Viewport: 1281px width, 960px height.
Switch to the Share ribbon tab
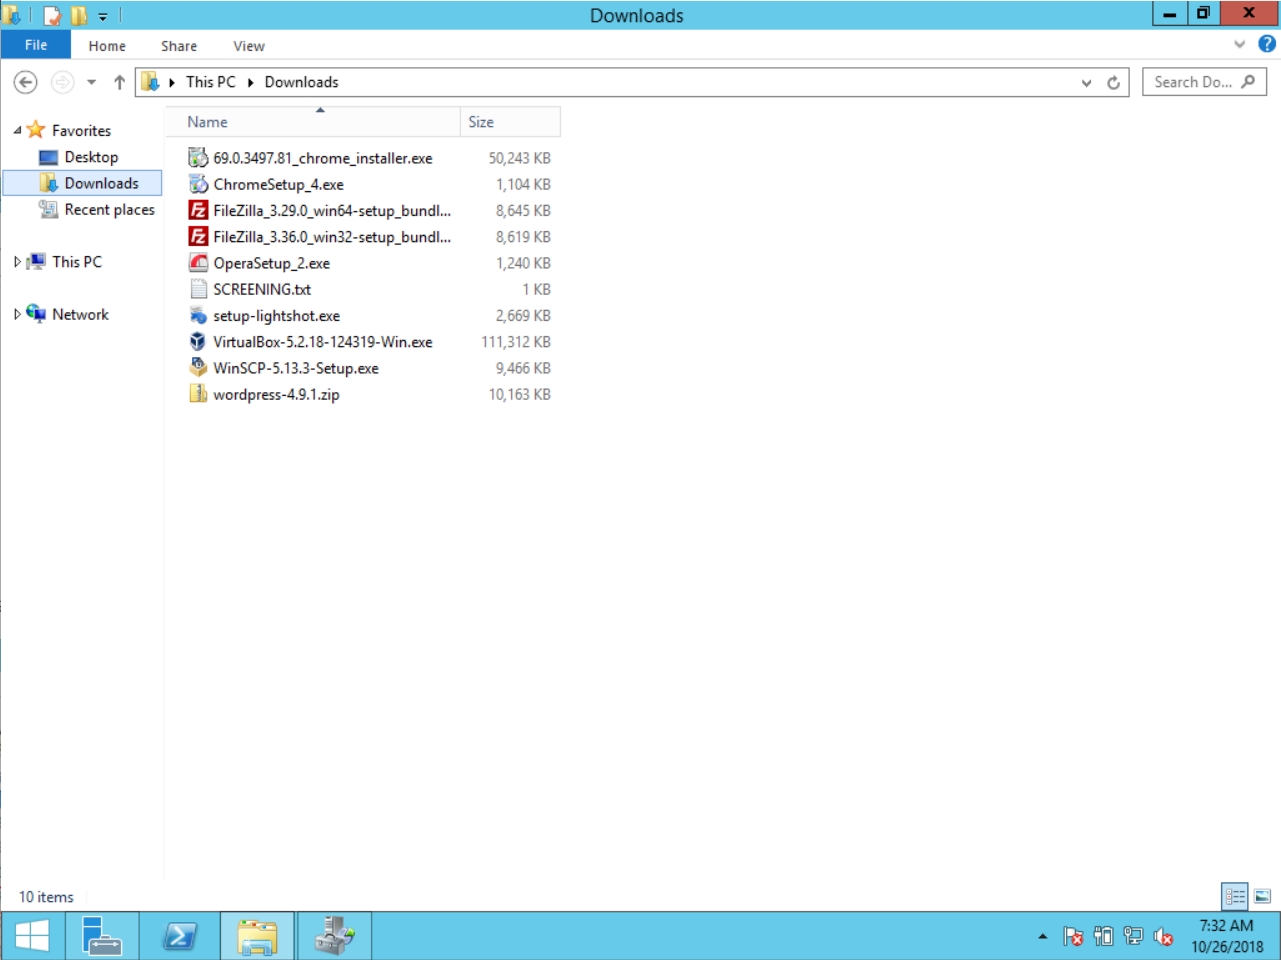(179, 46)
